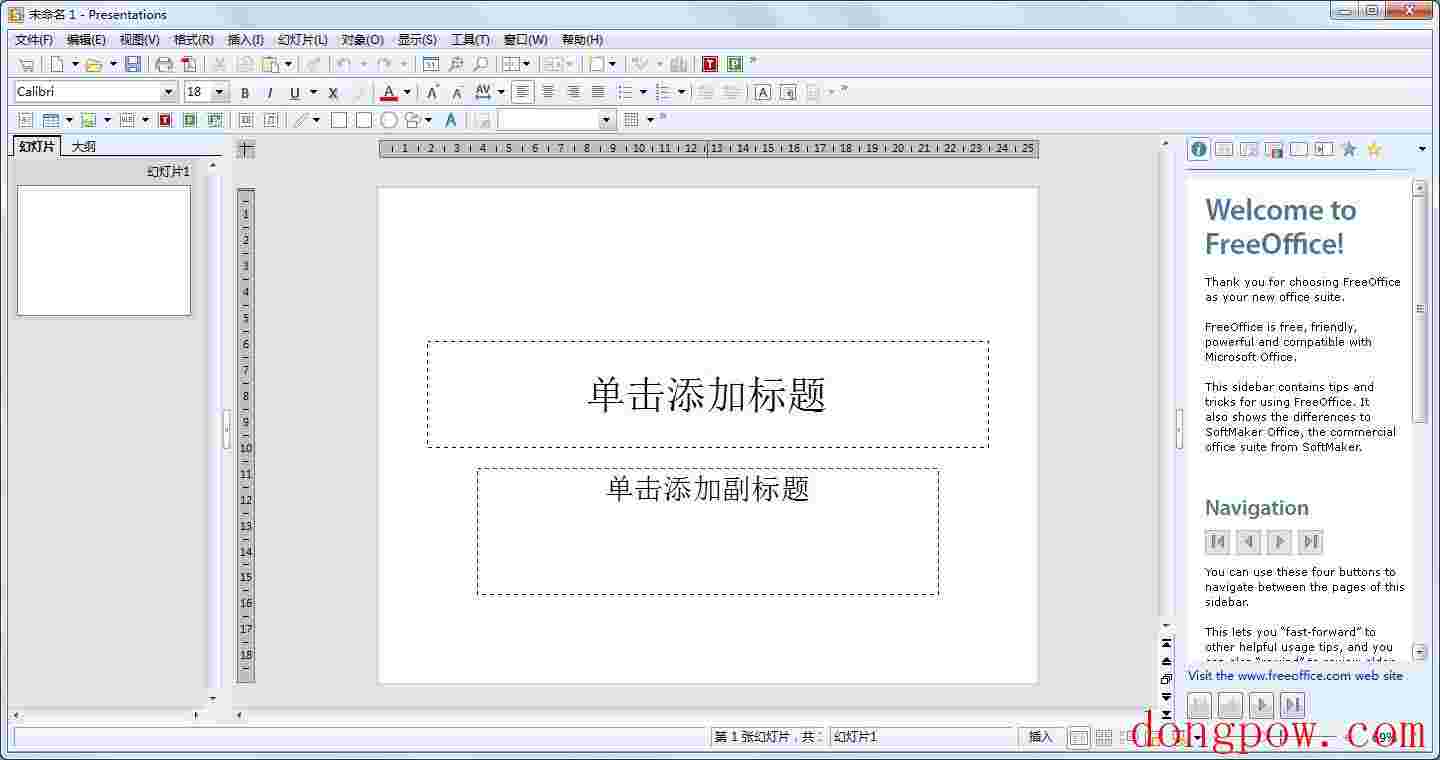Choose font color red A swatch

pos(389,92)
